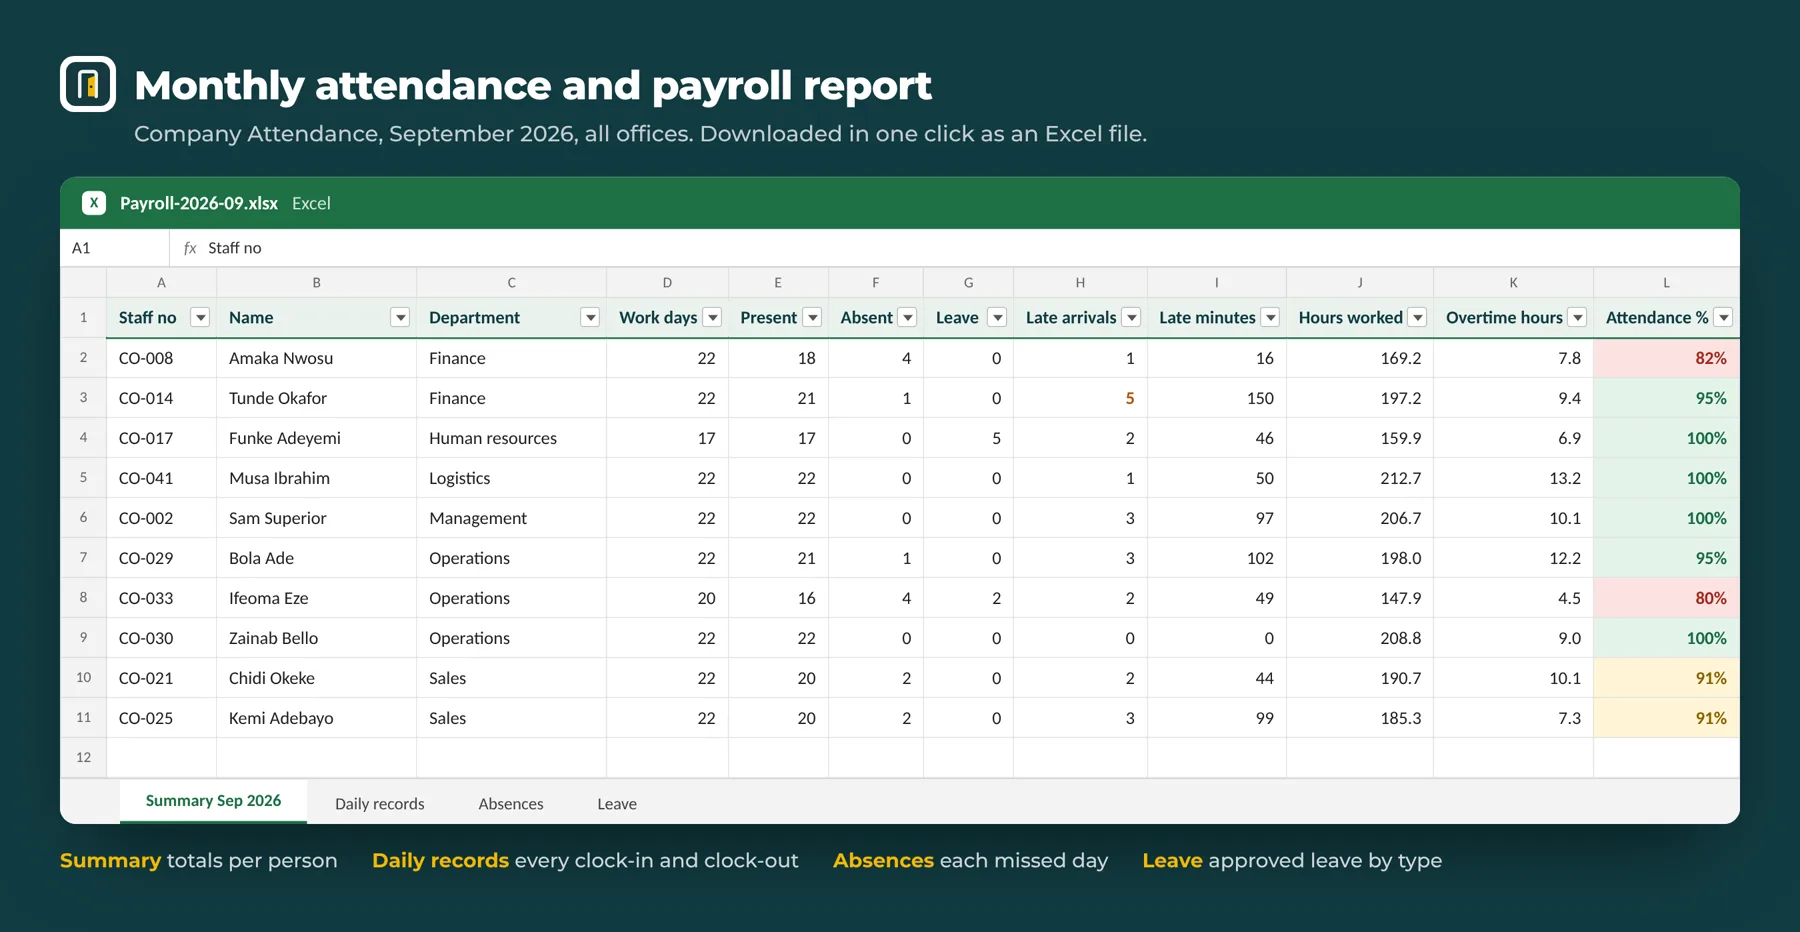1800x932 pixels.
Task: Click the 13.2 overtime hours cell
Action: click(1513, 478)
